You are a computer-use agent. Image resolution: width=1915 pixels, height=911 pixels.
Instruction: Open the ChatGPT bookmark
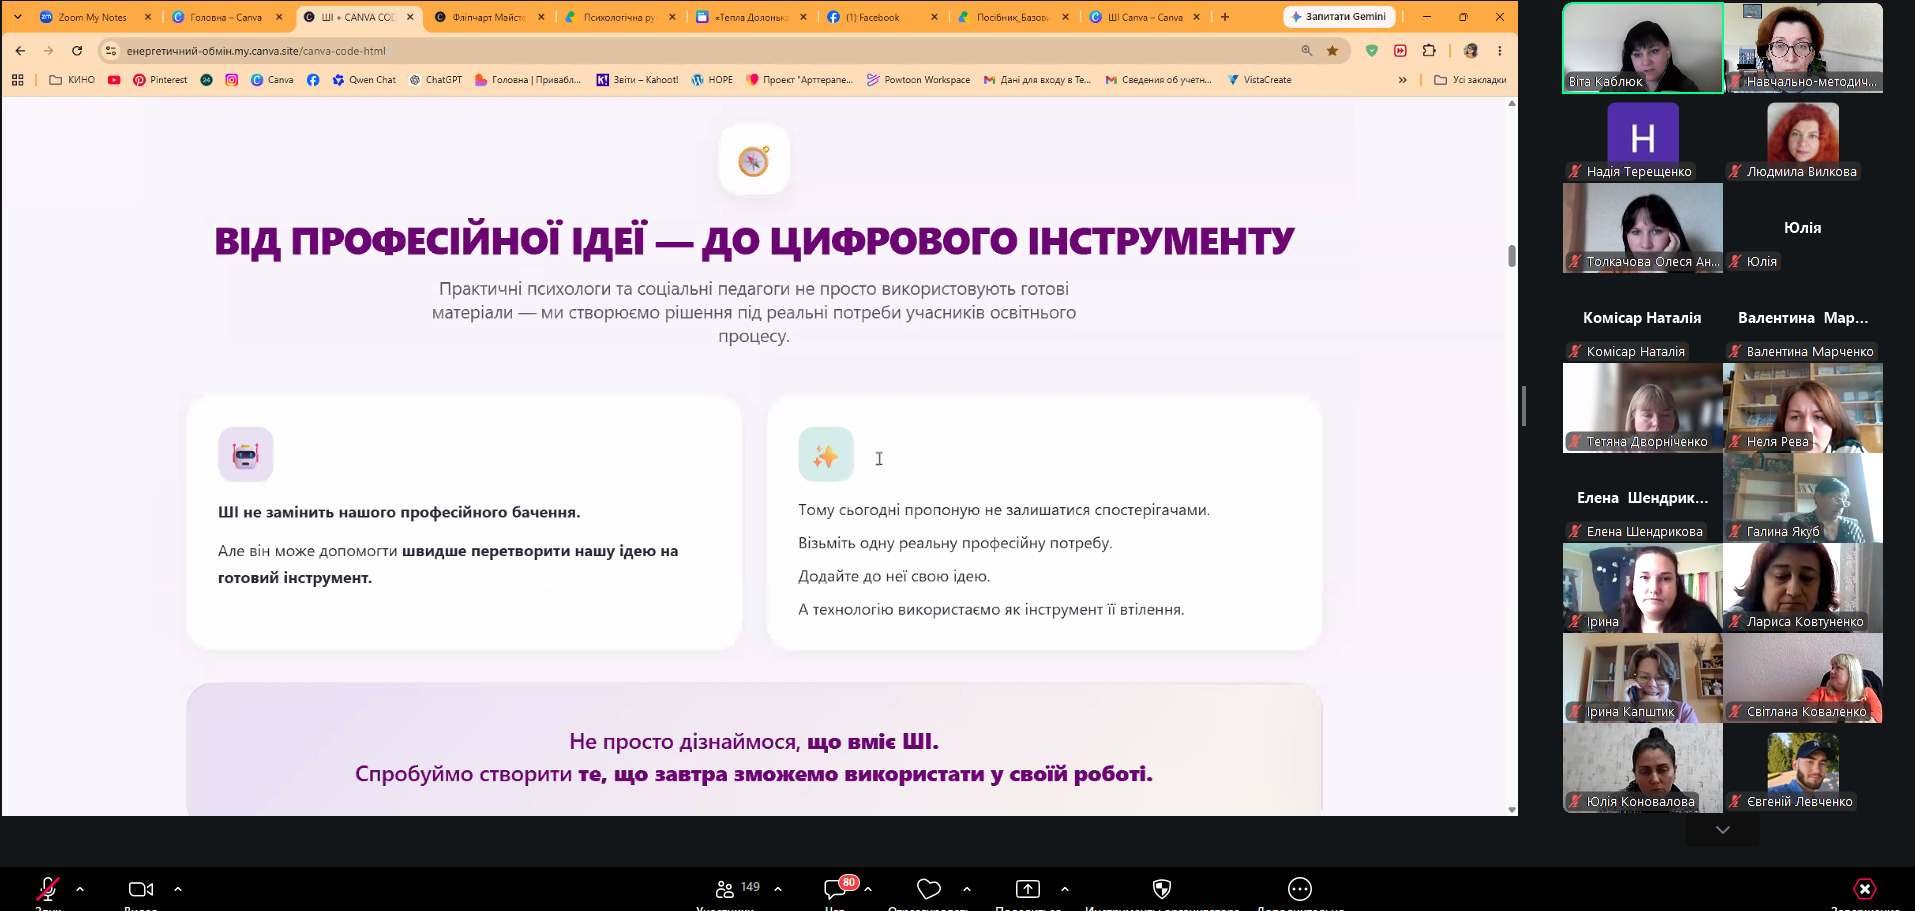(436, 80)
